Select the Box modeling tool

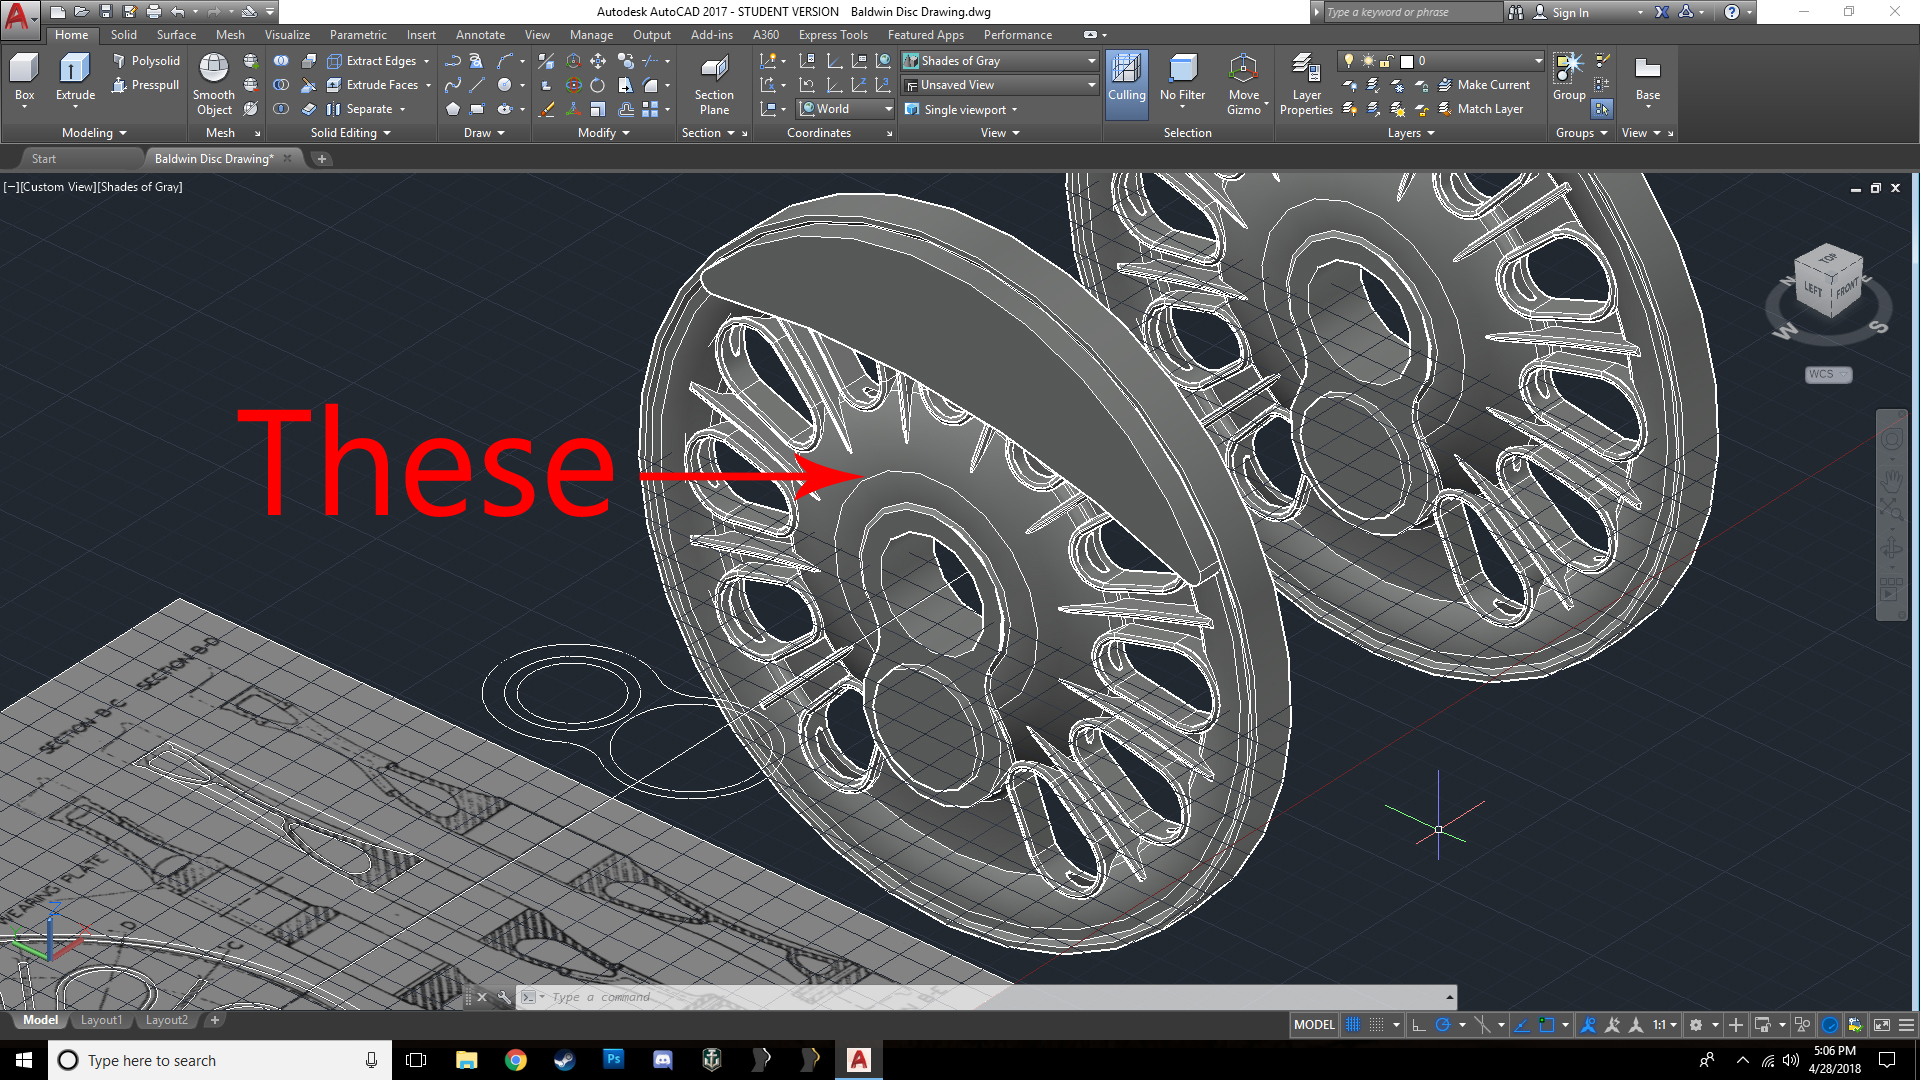[x=24, y=78]
